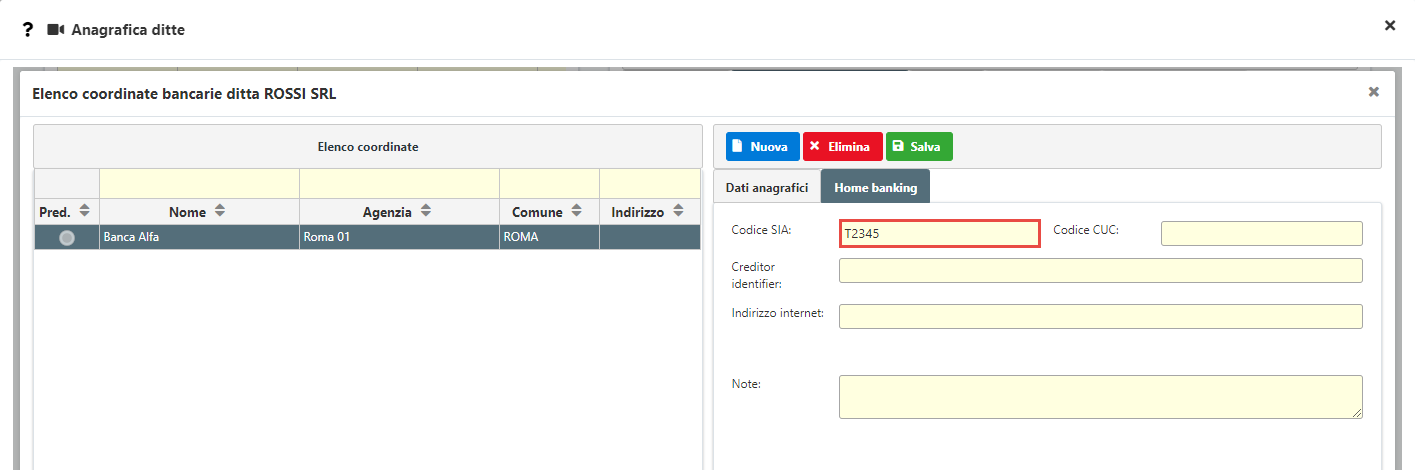Switch to the Dati anagrafici tab
This screenshot has height=470, width=1415.
[x=767, y=187]
